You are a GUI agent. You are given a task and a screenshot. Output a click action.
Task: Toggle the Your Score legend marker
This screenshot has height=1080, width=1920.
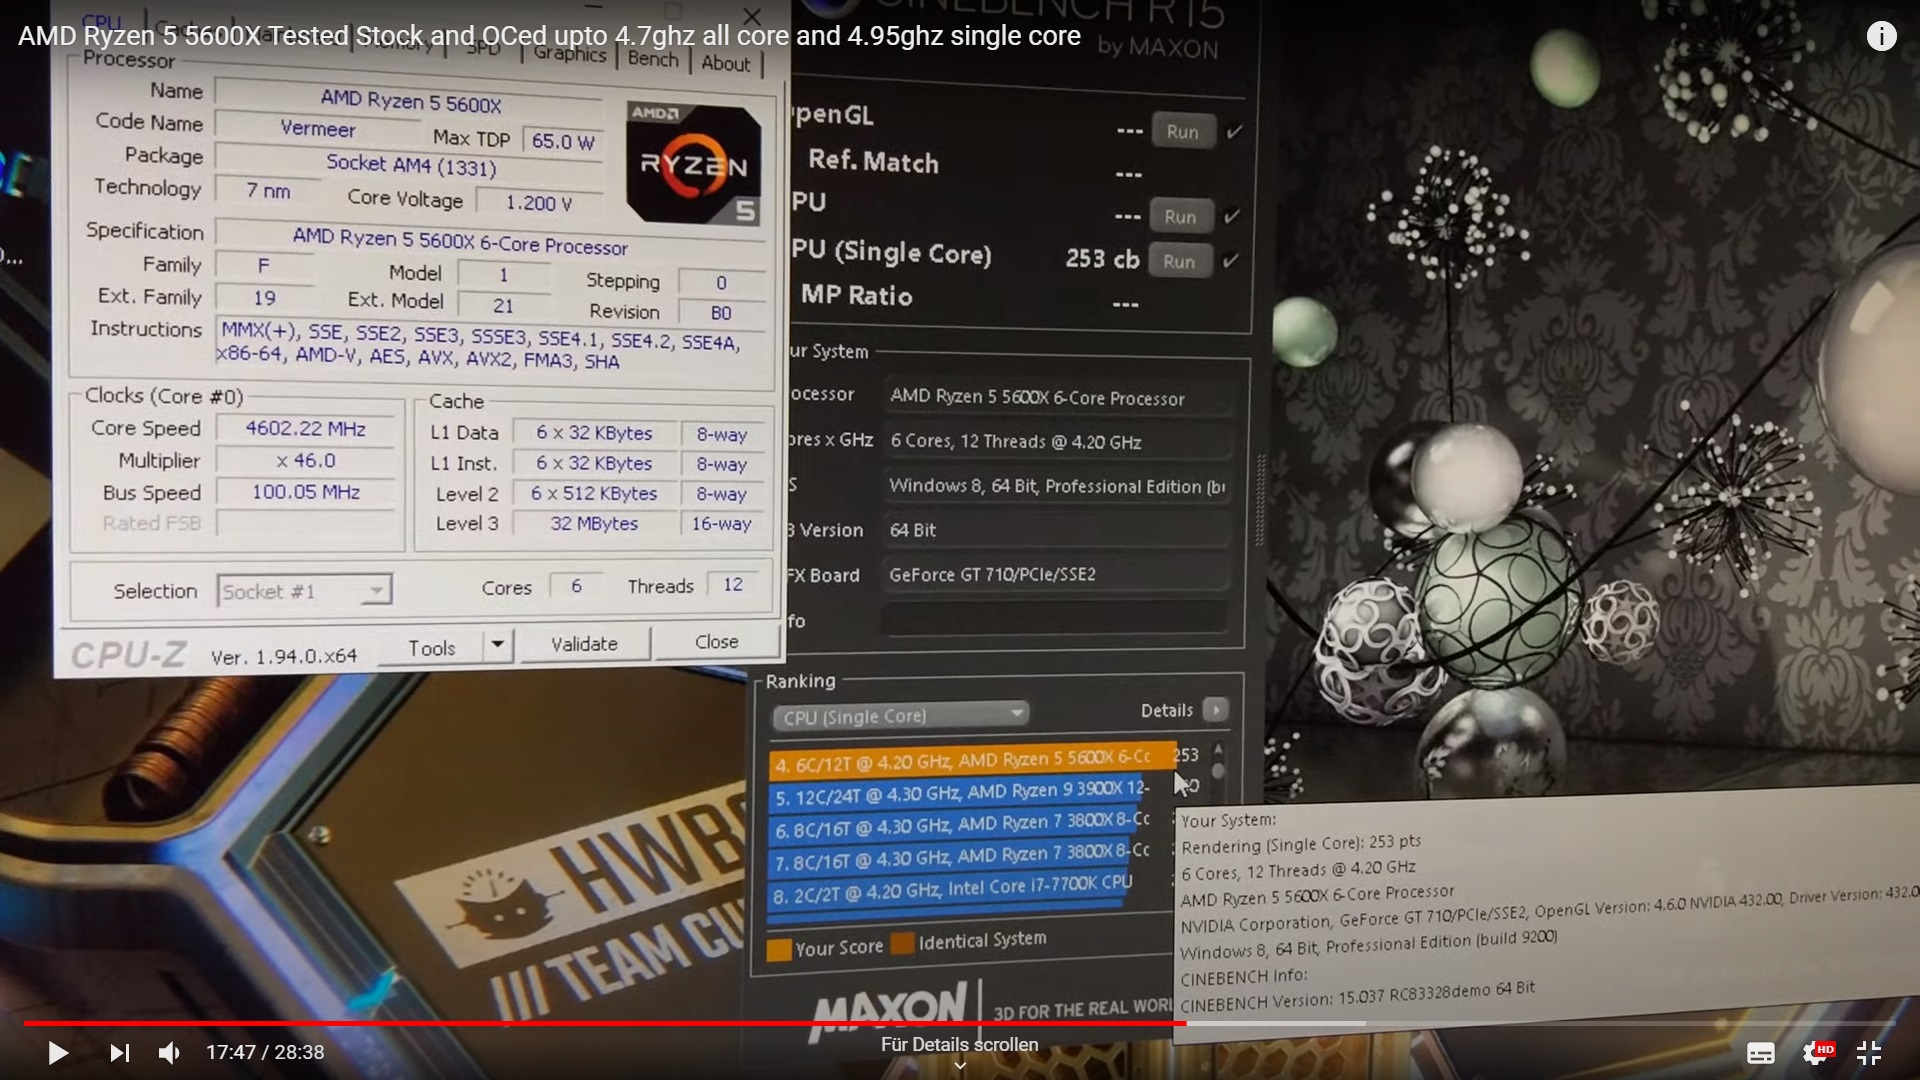click(x=779, y=945)
